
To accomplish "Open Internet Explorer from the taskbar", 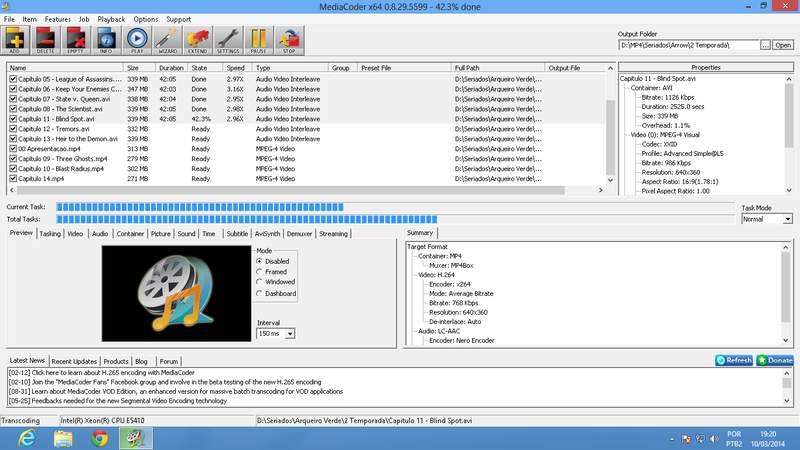I will click(27, 438).
